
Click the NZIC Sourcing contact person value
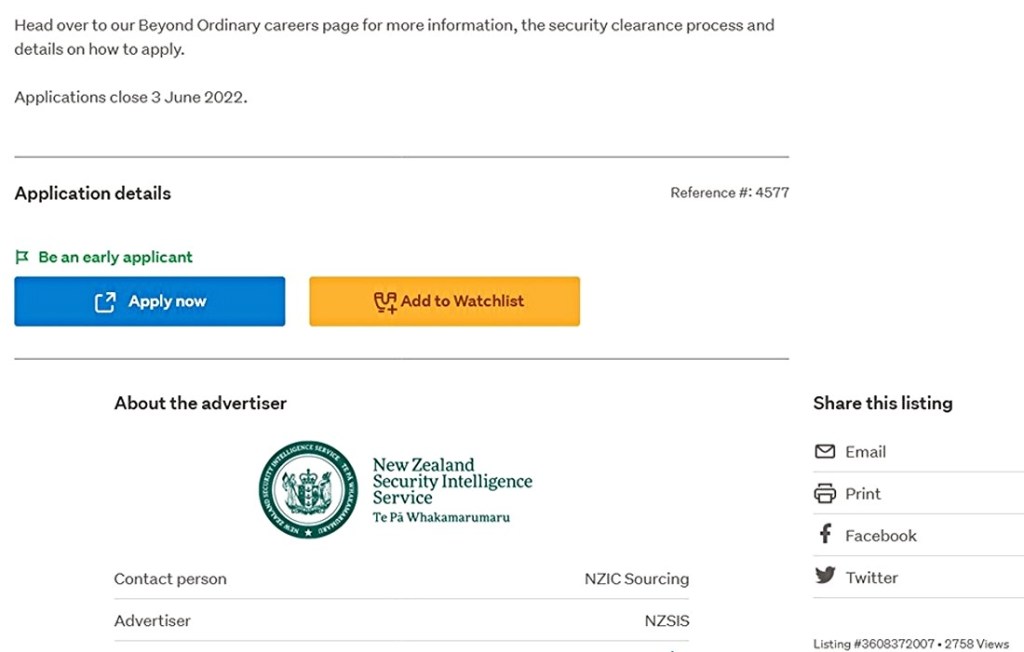point(636,579)
